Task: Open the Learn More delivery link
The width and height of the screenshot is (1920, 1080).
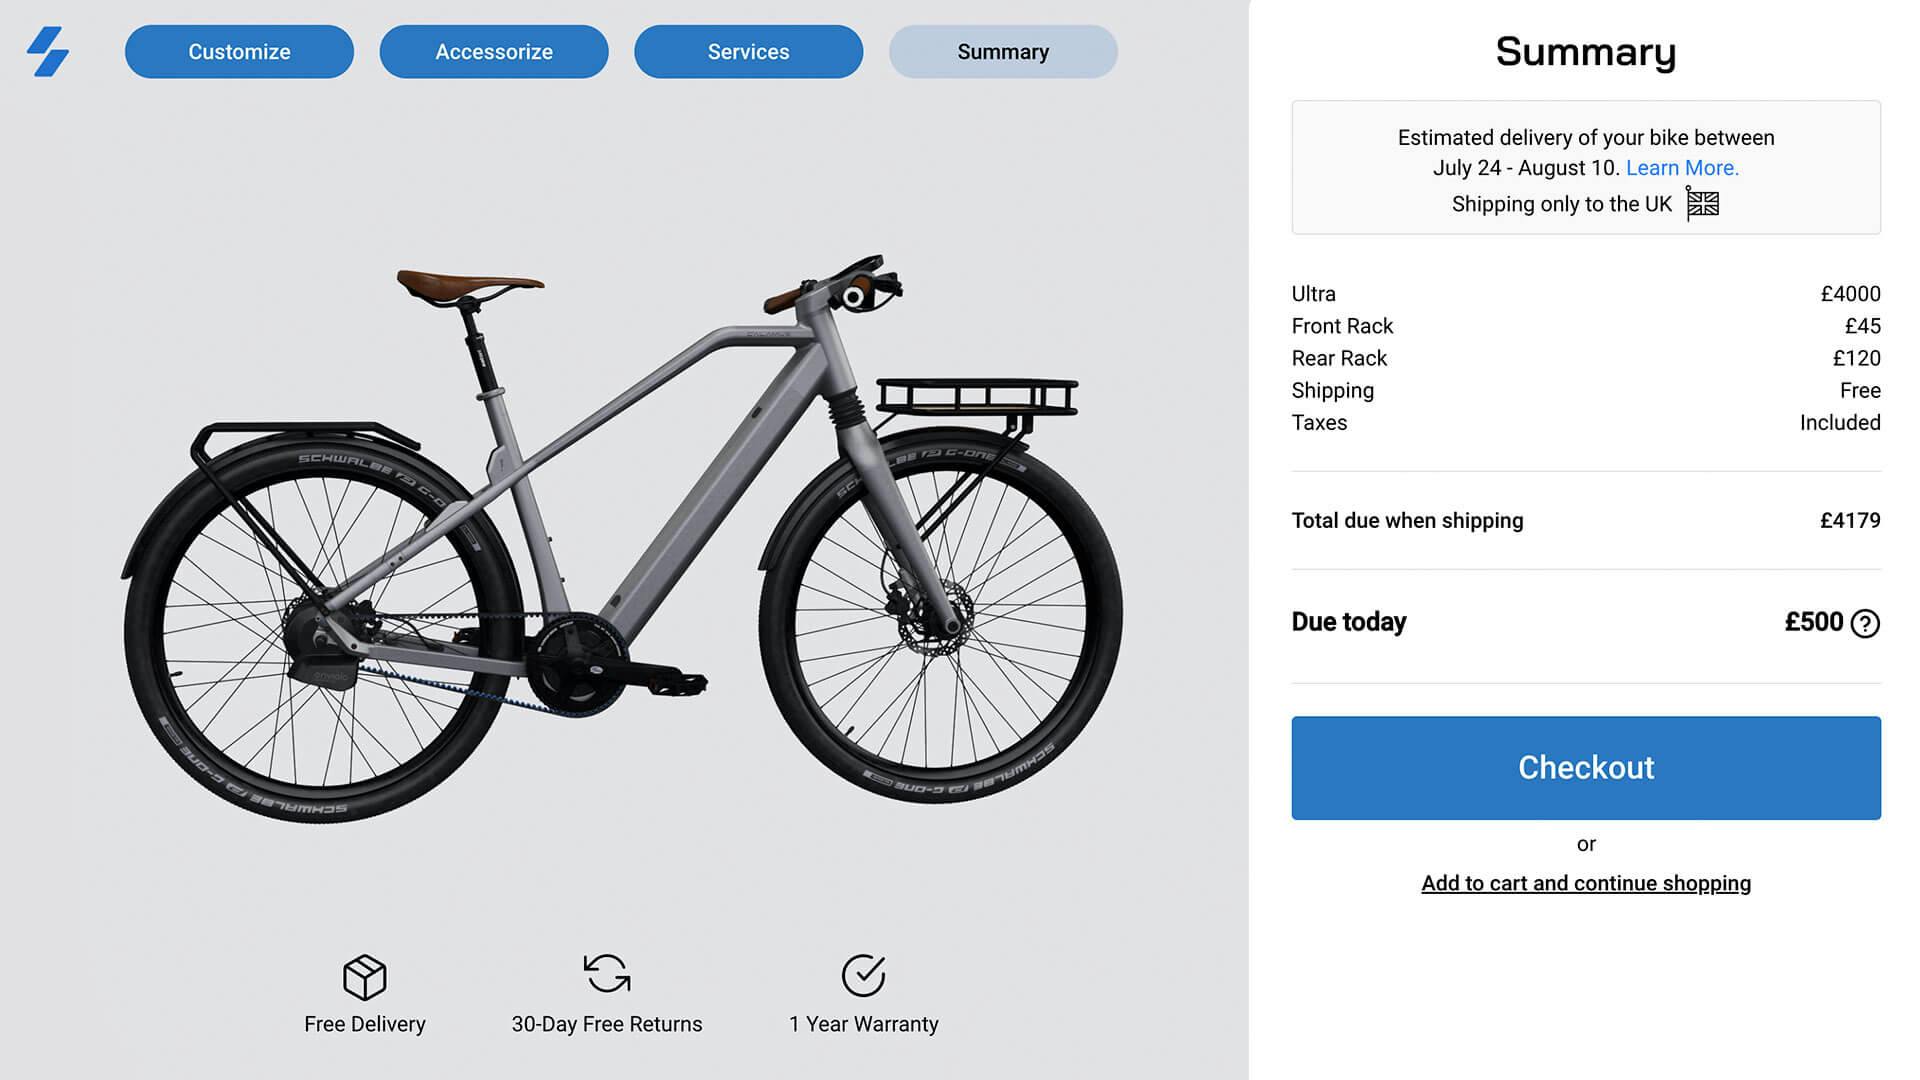Action: 1682,168
